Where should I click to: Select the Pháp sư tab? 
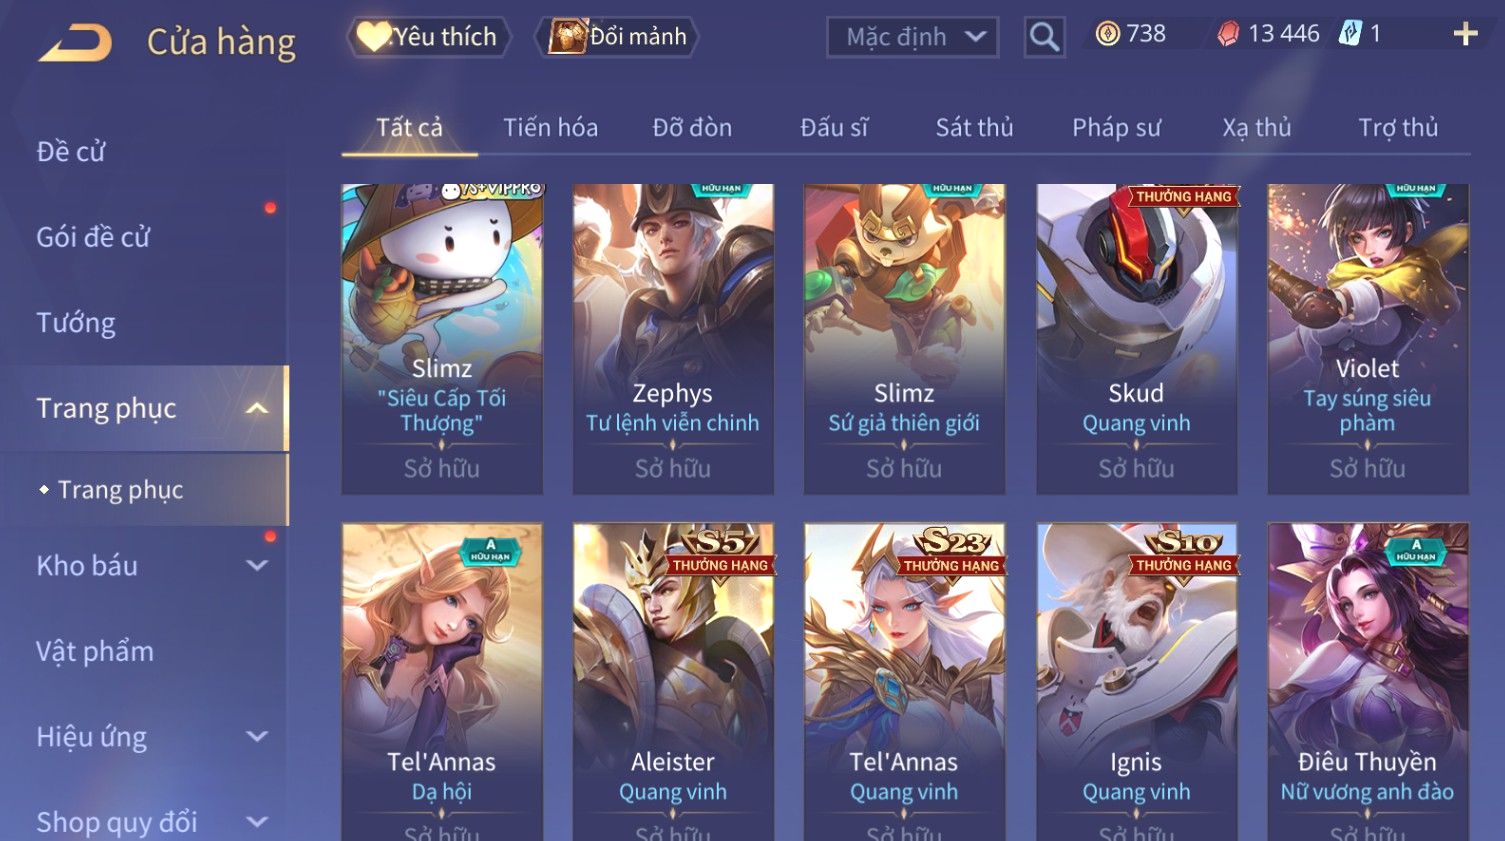coord(1116,128)
